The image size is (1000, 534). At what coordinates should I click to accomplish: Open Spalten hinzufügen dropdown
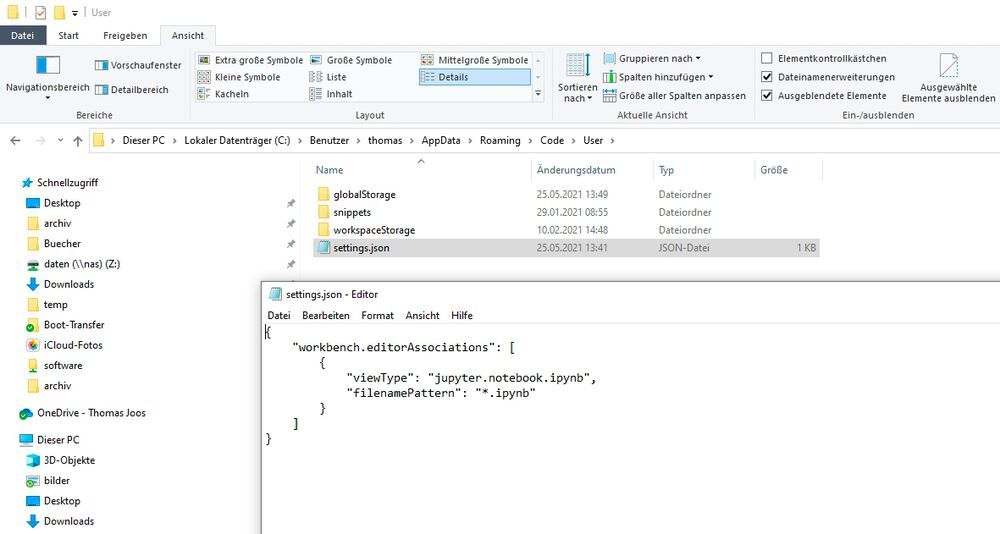point(658,77)
